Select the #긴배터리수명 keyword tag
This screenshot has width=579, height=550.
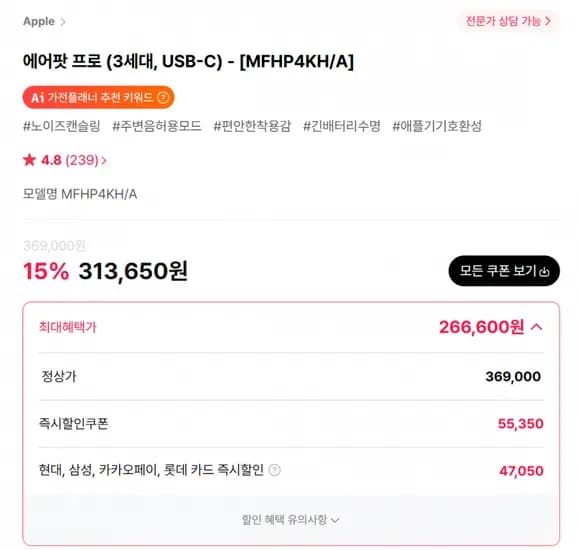pyautogui.click(x=342, y=126)
